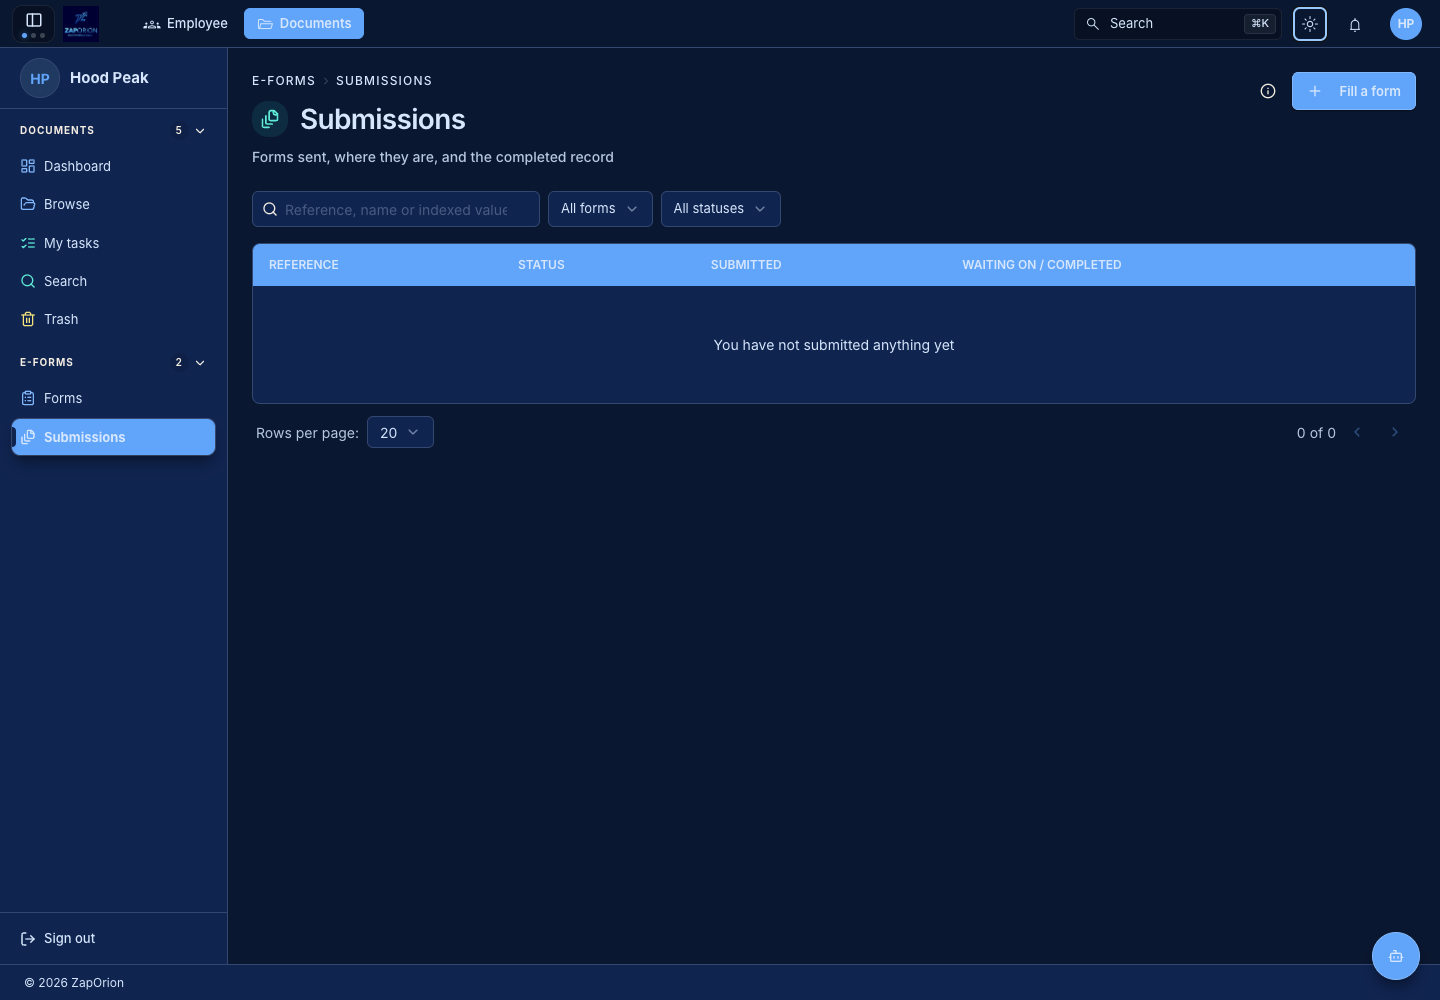The width and height of the screenshot is (1440, 1000).
Task: Click the E-Forms breadcrumb link
Action: coord(284,81)
